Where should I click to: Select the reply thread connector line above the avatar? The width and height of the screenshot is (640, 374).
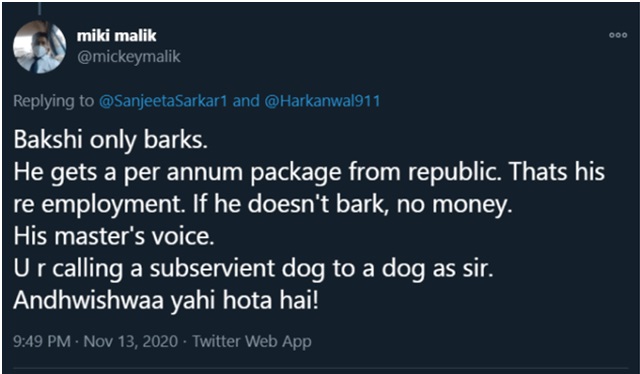tap(40, 9)
